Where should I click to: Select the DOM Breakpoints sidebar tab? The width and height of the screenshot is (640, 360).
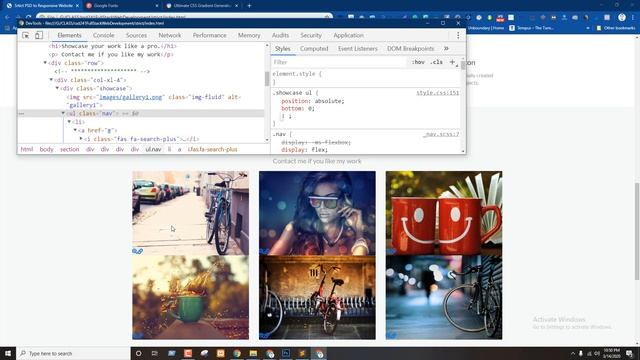click(411, 49)
